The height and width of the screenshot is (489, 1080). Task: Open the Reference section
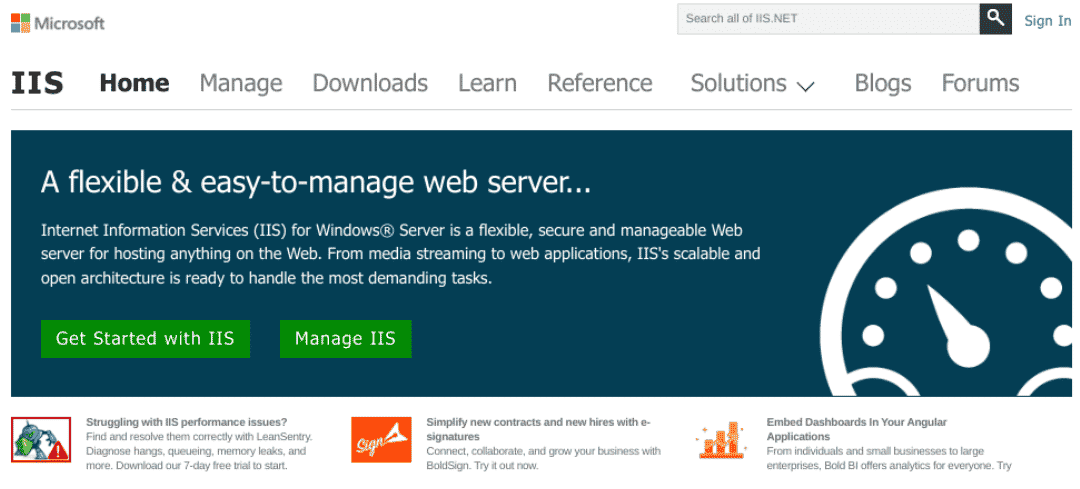click(x=600, y=83)
